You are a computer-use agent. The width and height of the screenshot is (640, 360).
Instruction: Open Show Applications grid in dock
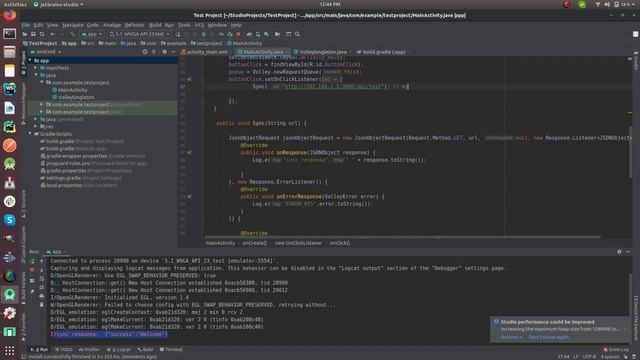coord(9,351)
